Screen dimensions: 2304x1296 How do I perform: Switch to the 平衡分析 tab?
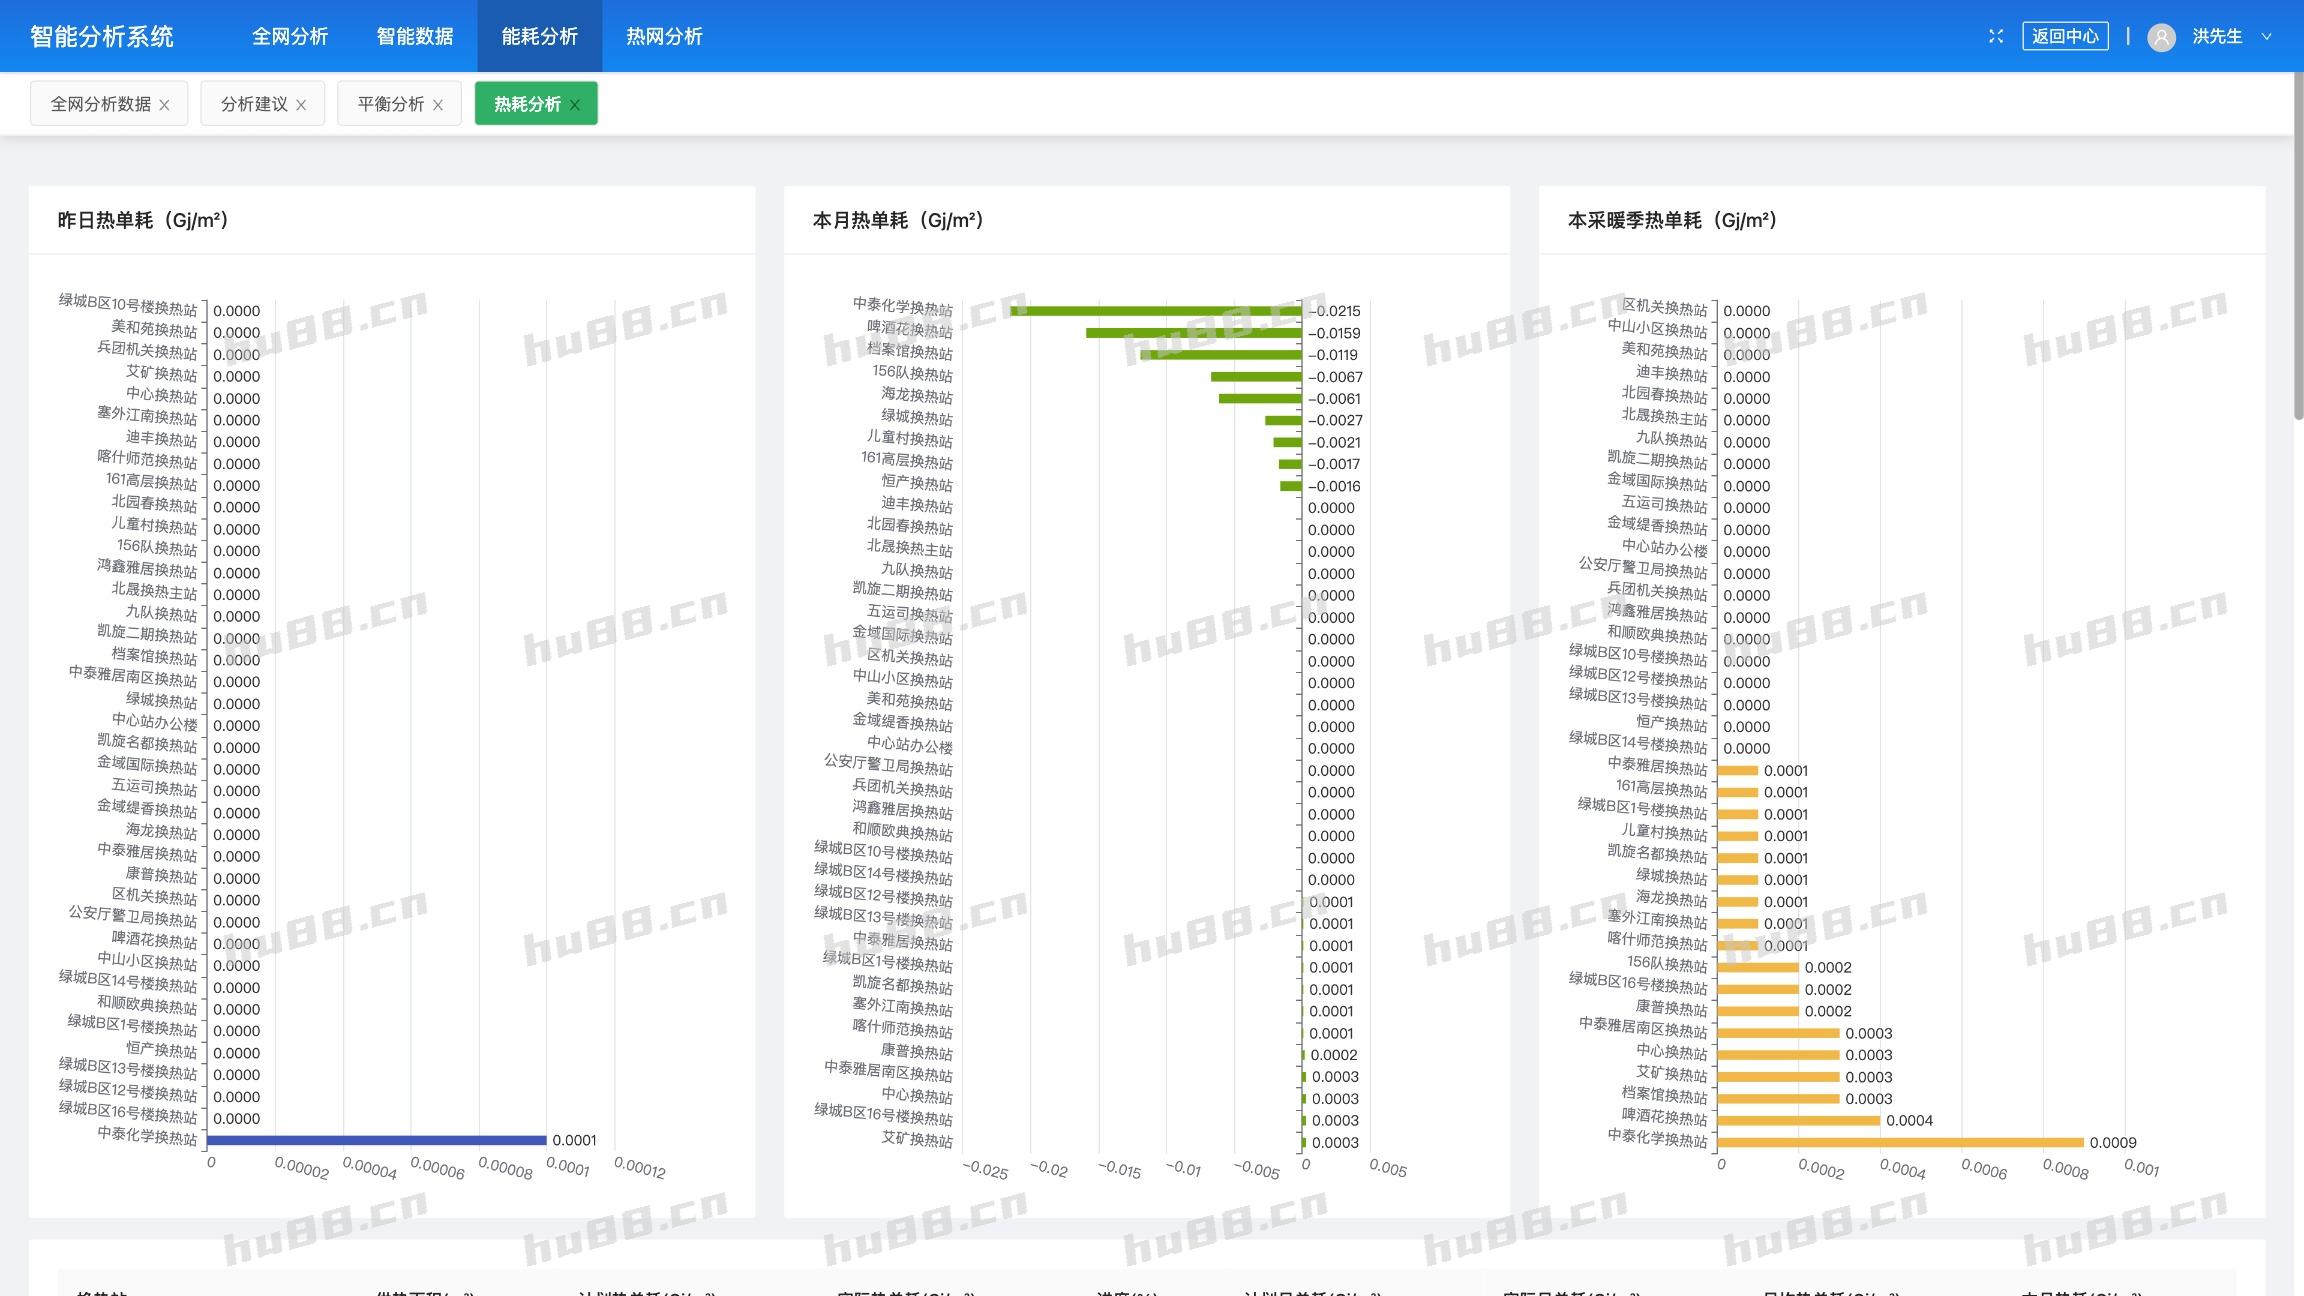[x=390, y=104]
